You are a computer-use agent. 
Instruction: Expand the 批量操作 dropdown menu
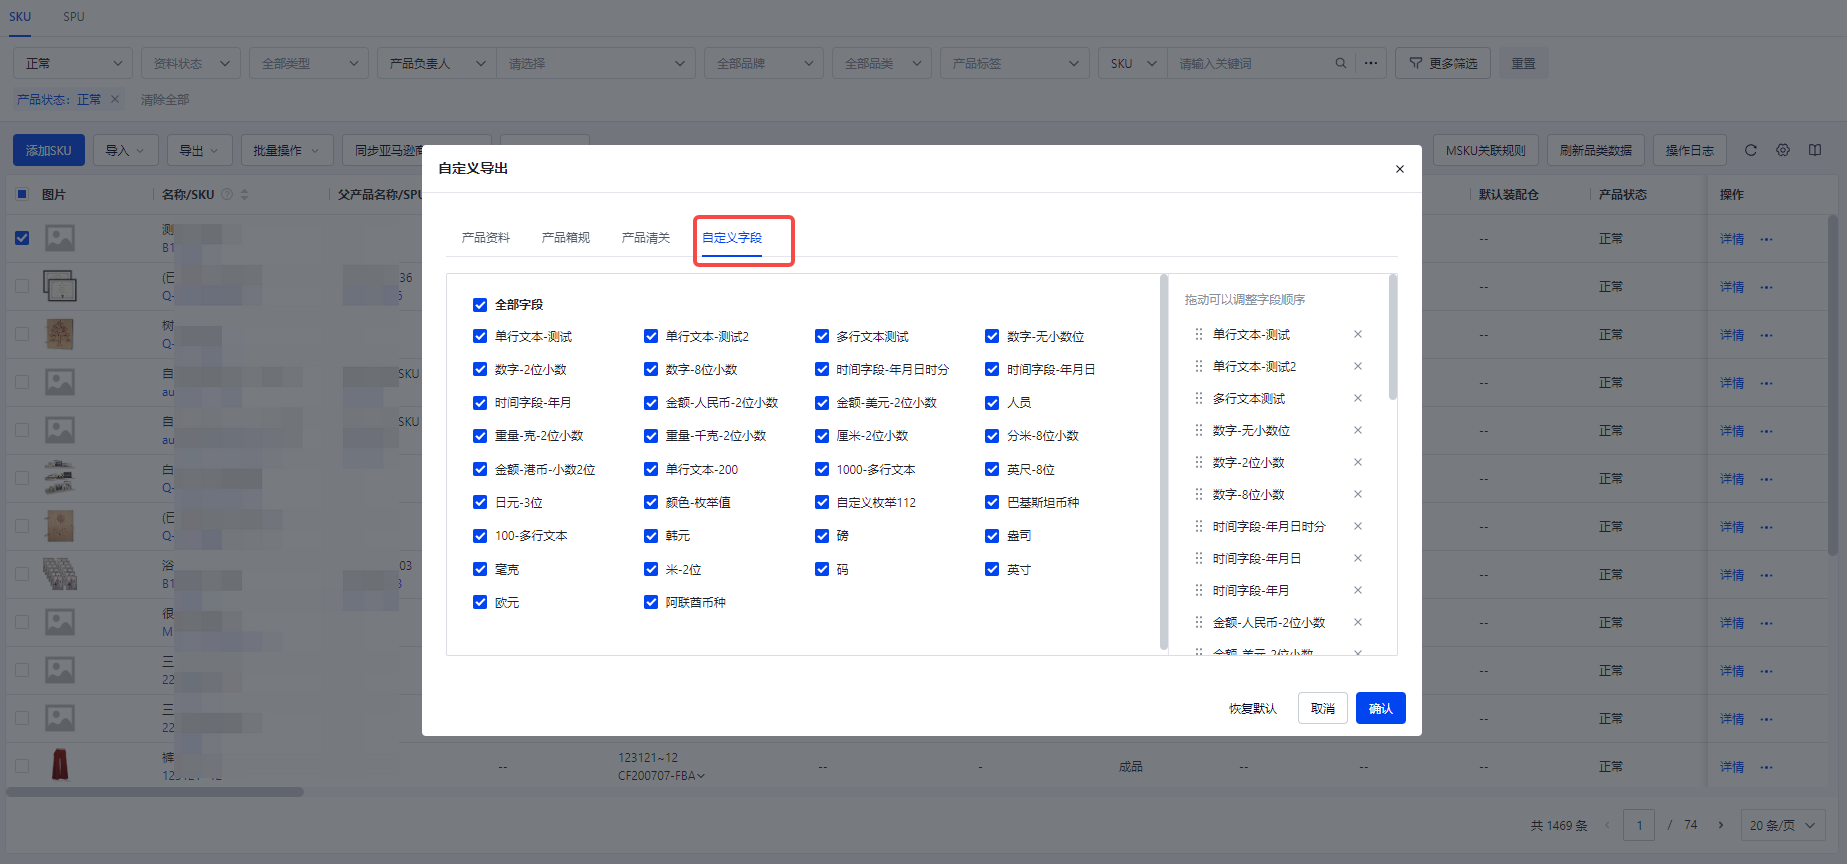(286, 151)
